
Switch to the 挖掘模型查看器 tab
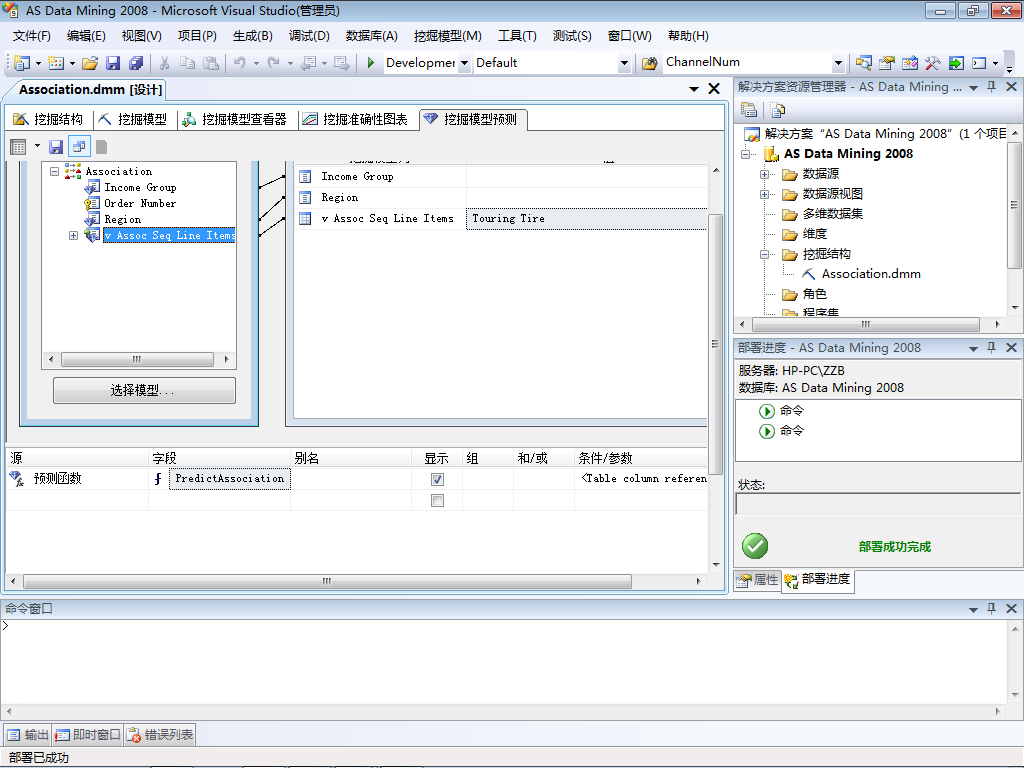[x=234, y=119]
